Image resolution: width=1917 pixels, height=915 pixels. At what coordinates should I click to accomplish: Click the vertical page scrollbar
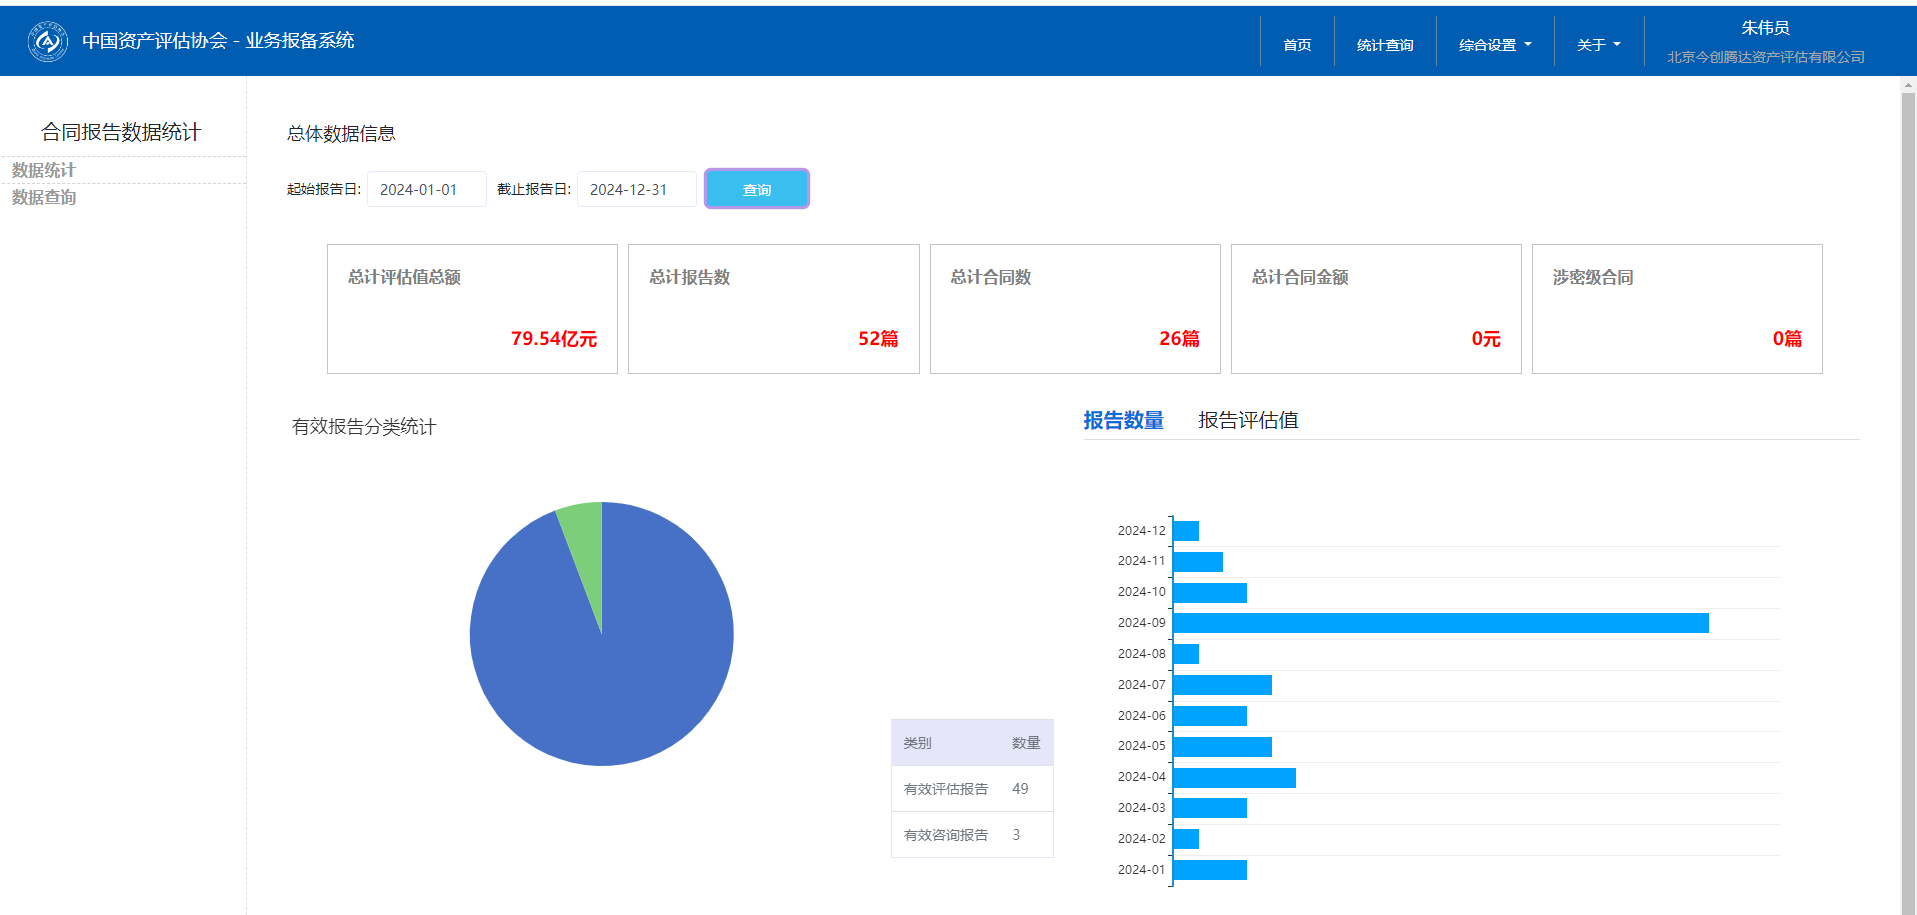(1908, 500)
